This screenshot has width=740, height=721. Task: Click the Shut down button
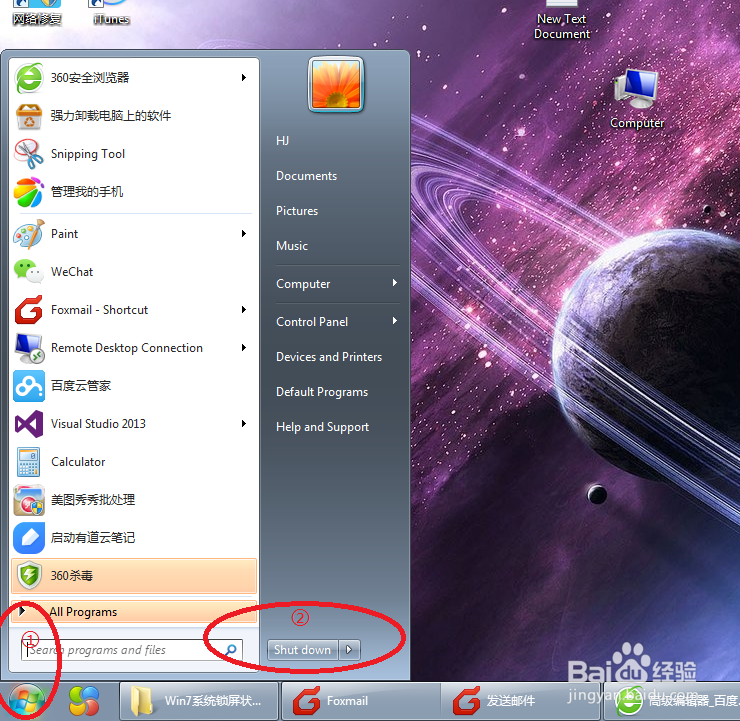click(x=303, y=650)
